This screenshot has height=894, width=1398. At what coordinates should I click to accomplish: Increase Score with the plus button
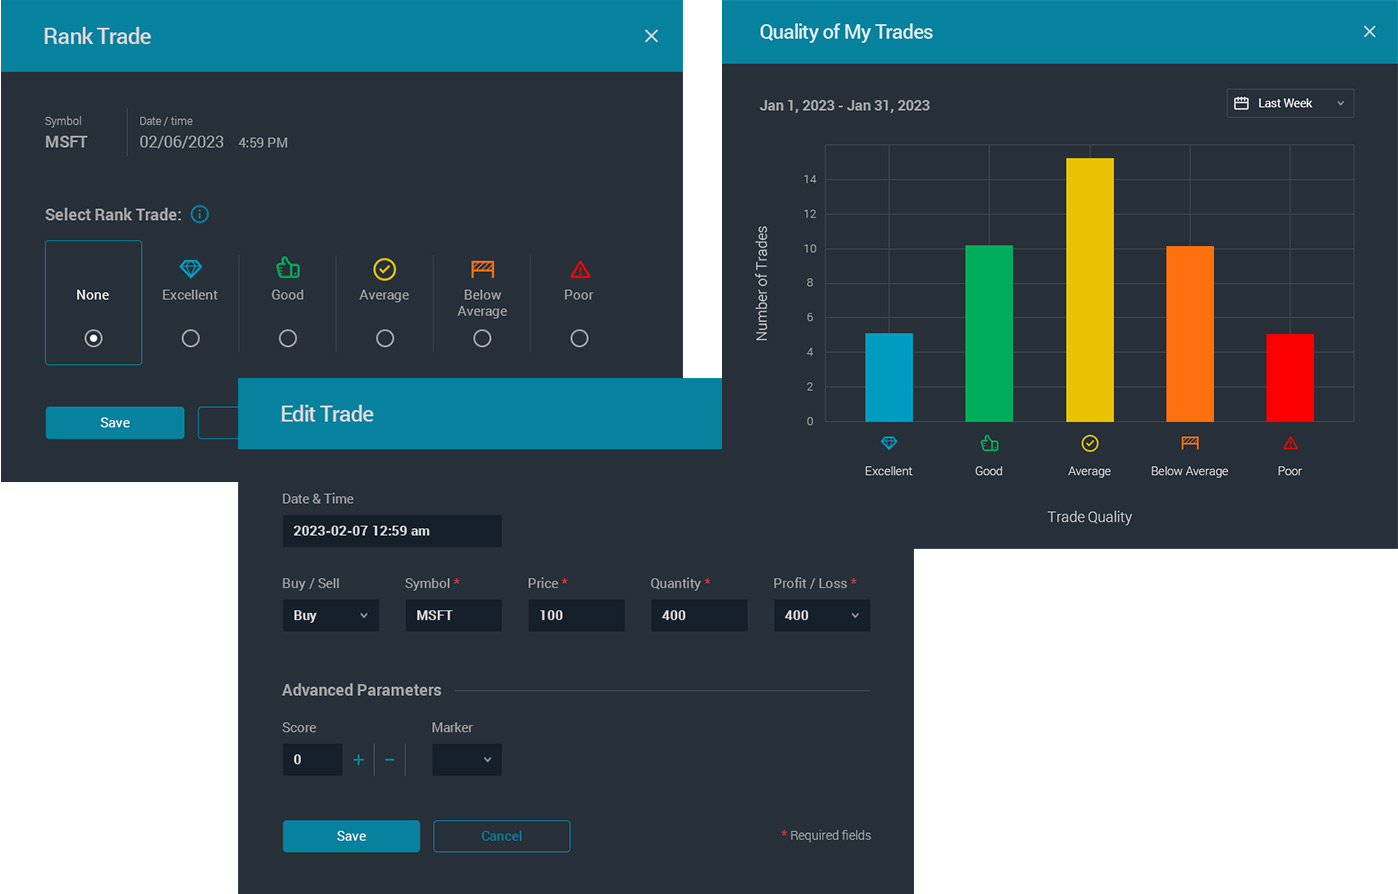point(359,760)
